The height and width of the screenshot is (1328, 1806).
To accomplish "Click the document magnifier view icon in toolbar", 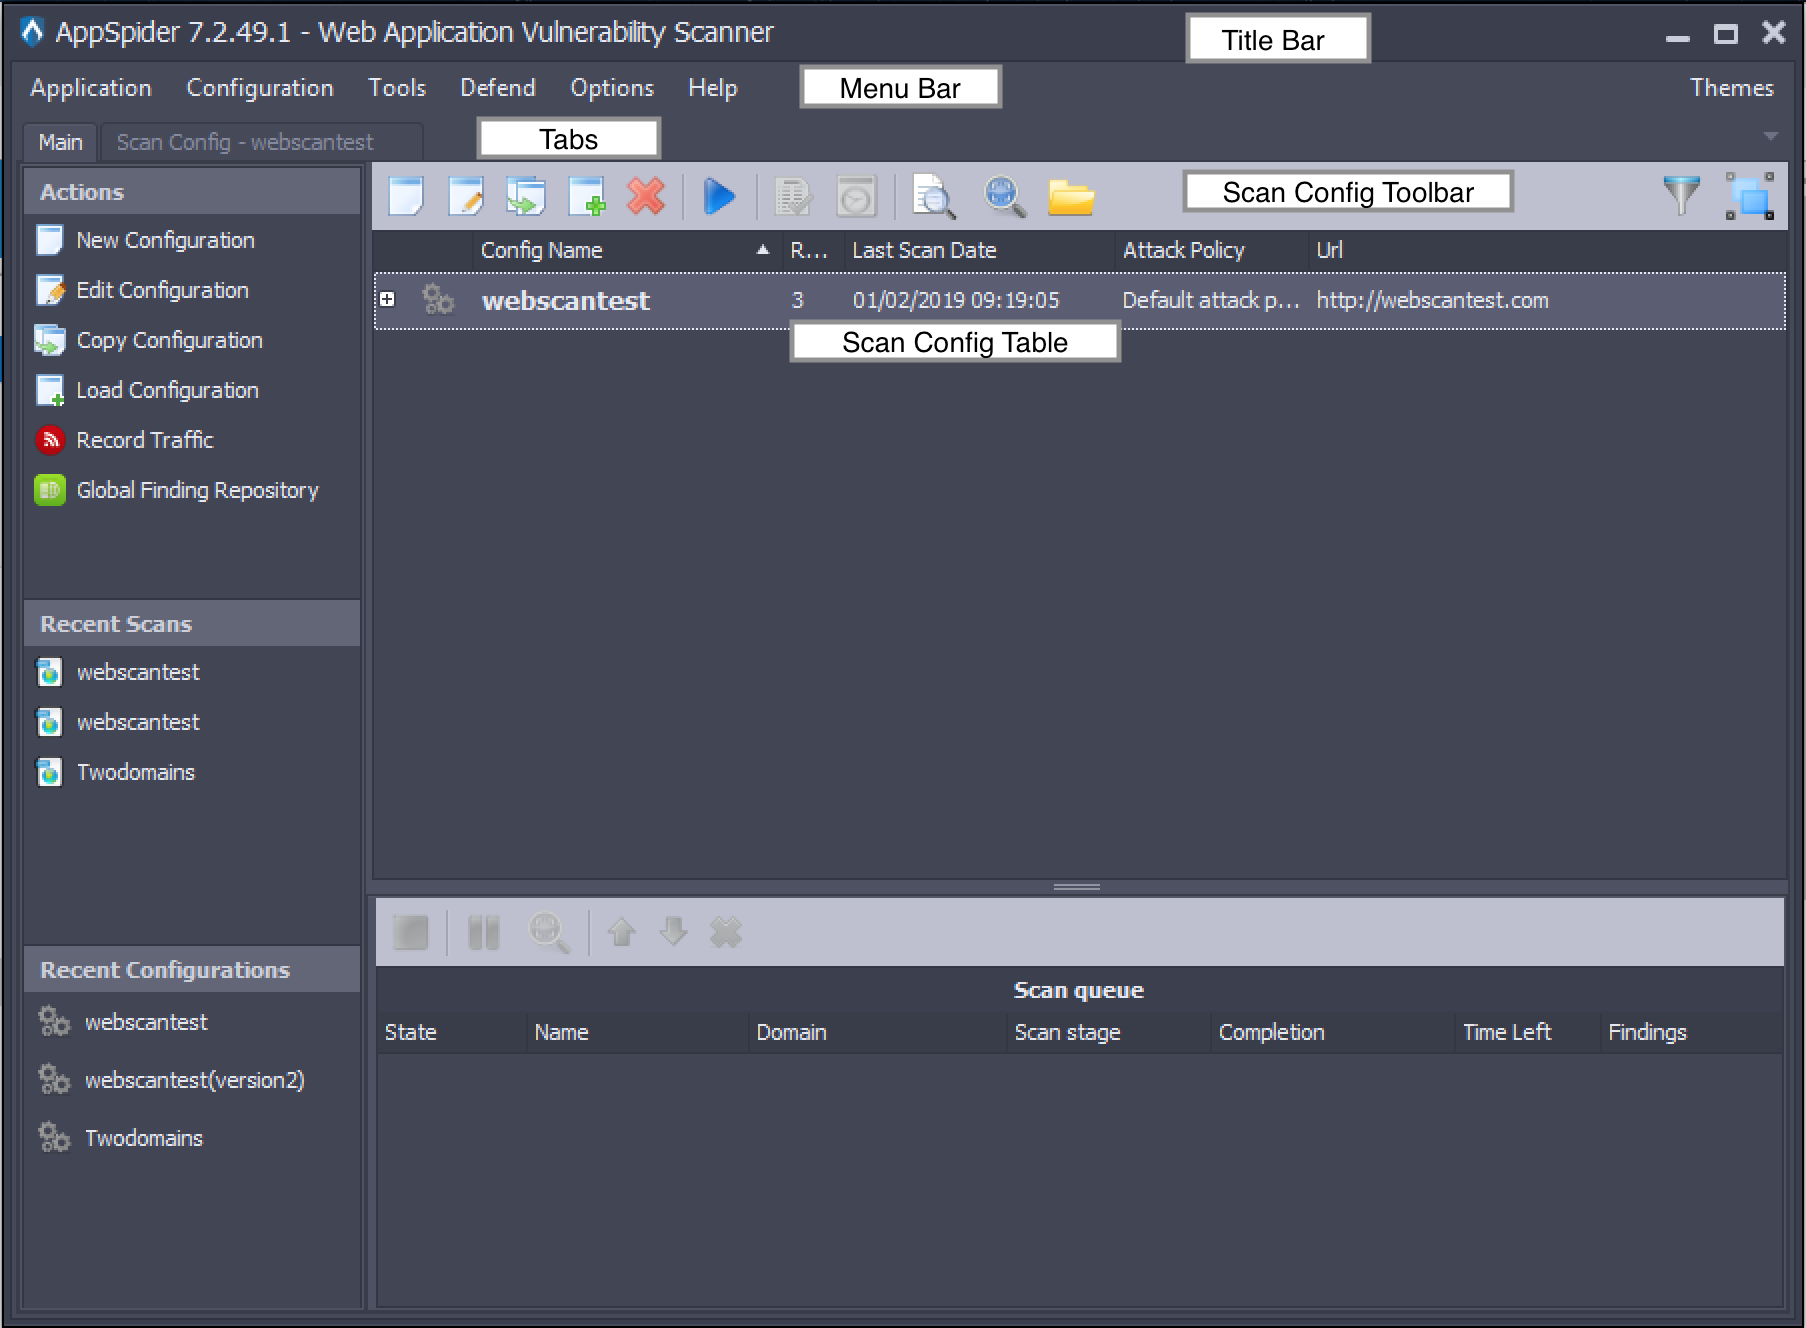I will (x=934, y=197).
